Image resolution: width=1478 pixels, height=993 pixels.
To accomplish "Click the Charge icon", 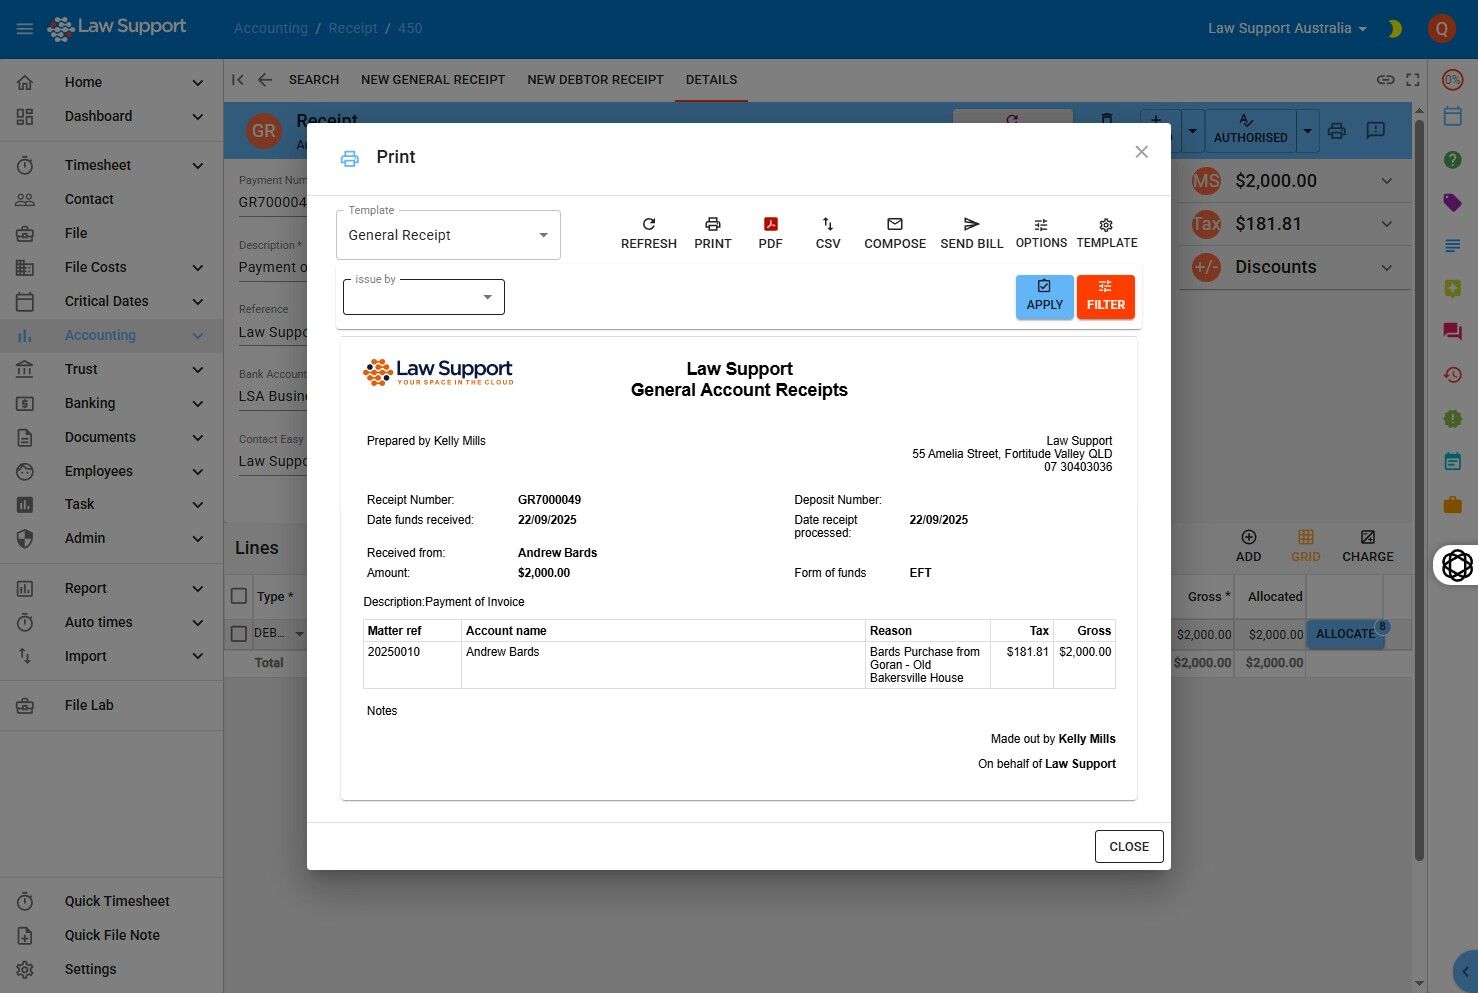I will pyautogui.click(x=1367, y=546).
